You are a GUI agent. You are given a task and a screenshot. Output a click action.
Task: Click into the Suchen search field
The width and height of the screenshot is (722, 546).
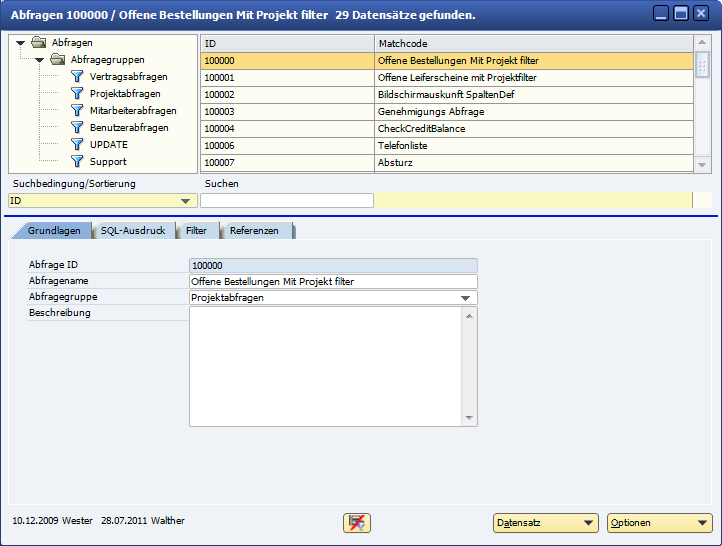click(x=286, y=201)
